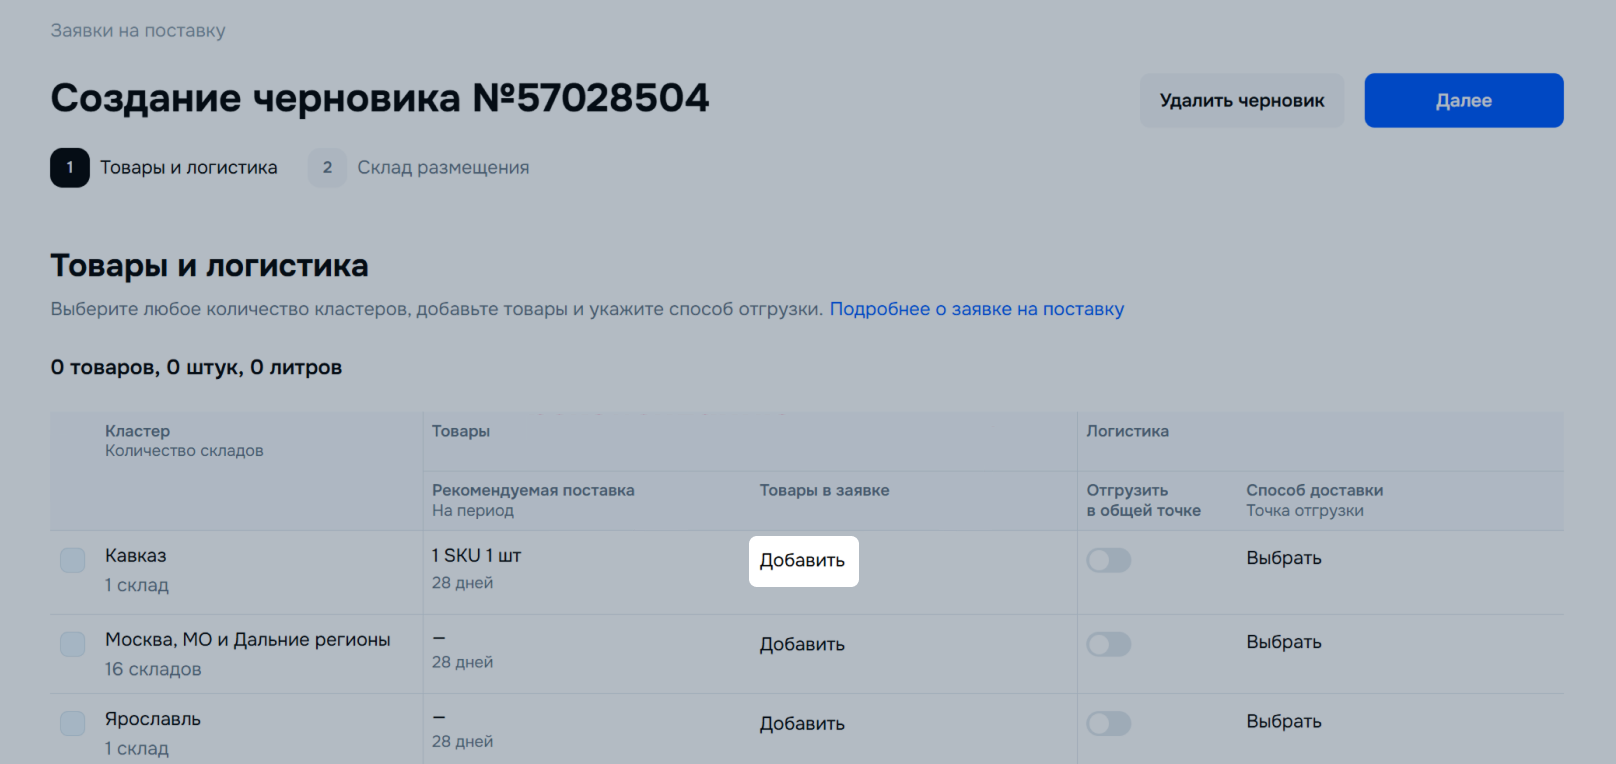Enable shared shipping point toggle for Кавказ
This screenshot has width=1616, height=764.
1109,560
